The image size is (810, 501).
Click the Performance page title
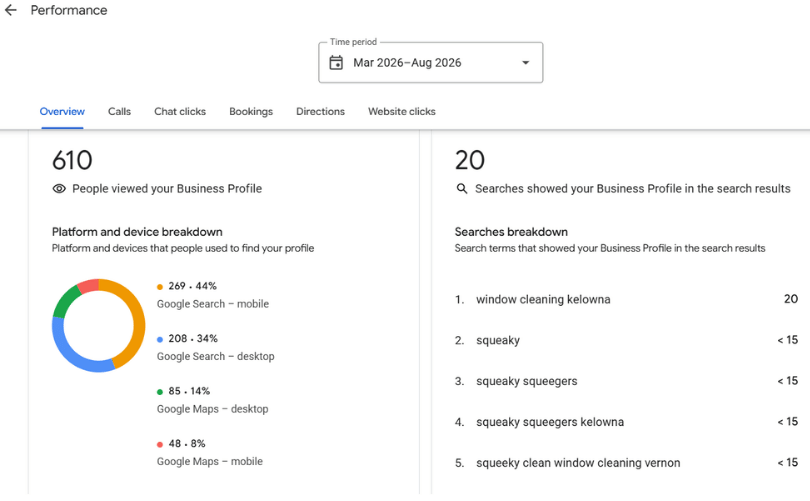pyautogui.click(x=69, y=10)
